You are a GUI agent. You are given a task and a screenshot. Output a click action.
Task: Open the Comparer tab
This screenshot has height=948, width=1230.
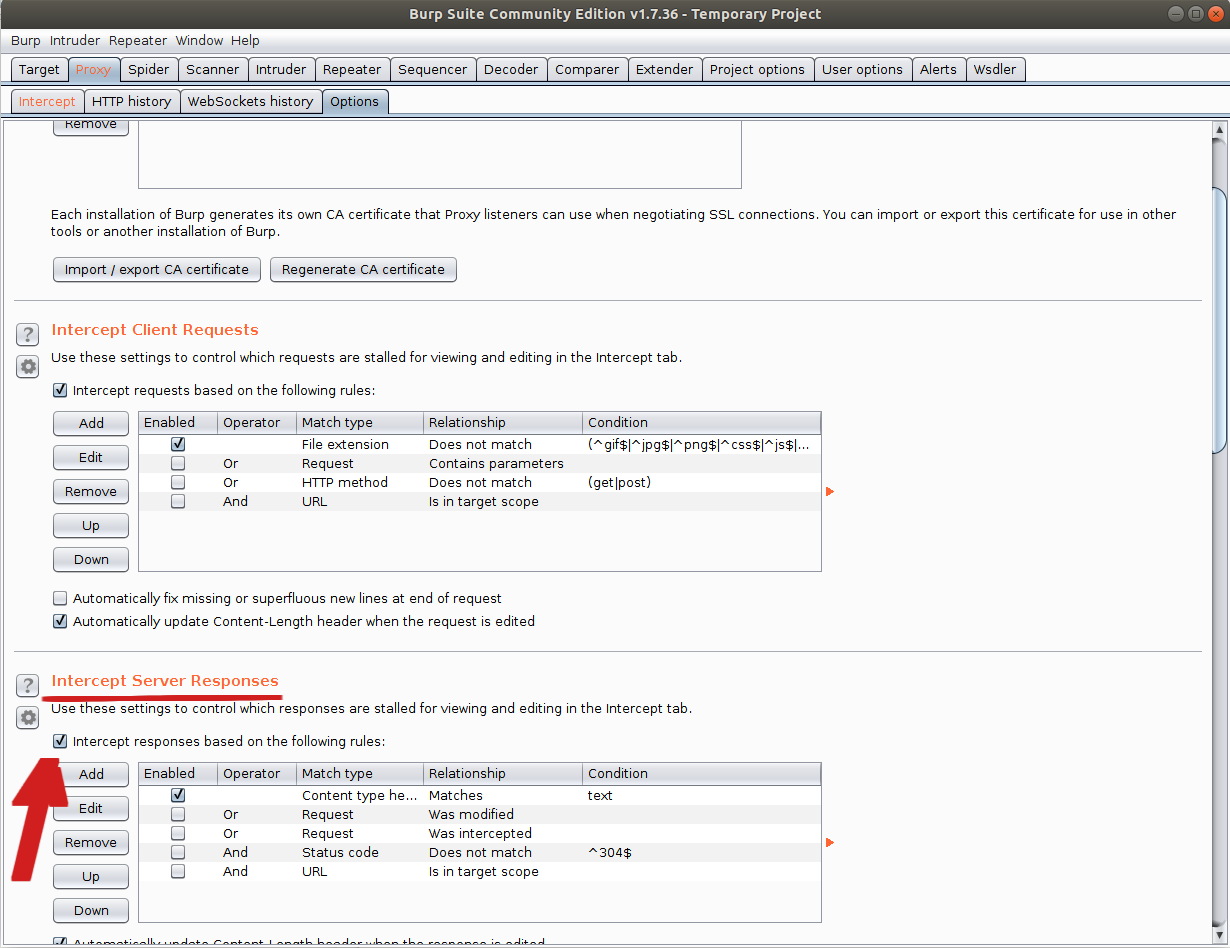pyautogui.click(x=587, y=70)
